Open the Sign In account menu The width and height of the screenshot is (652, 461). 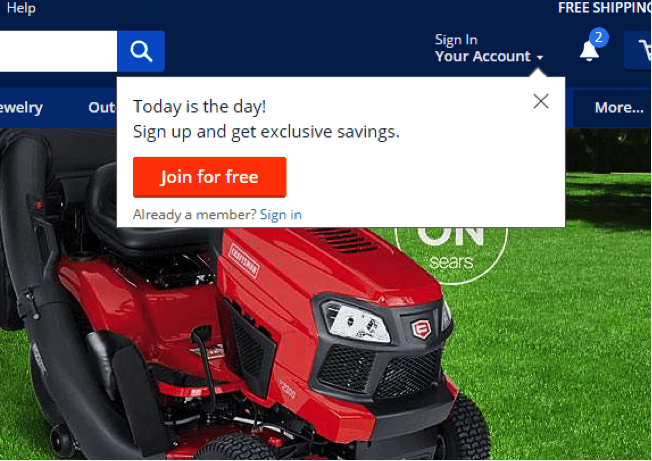(x=456, y=40)
